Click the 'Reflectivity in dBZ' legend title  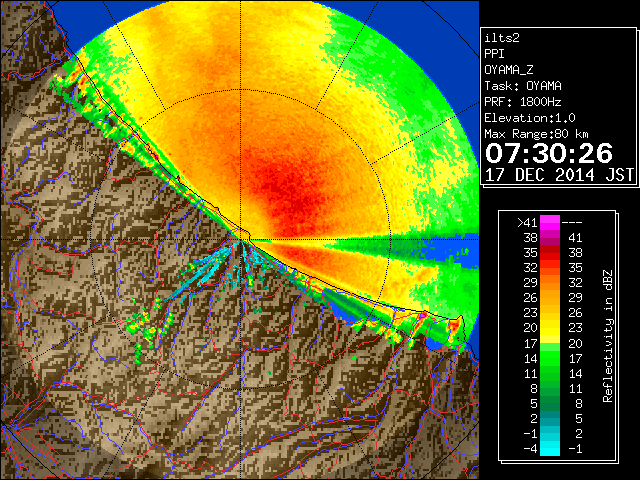point(608,336)
